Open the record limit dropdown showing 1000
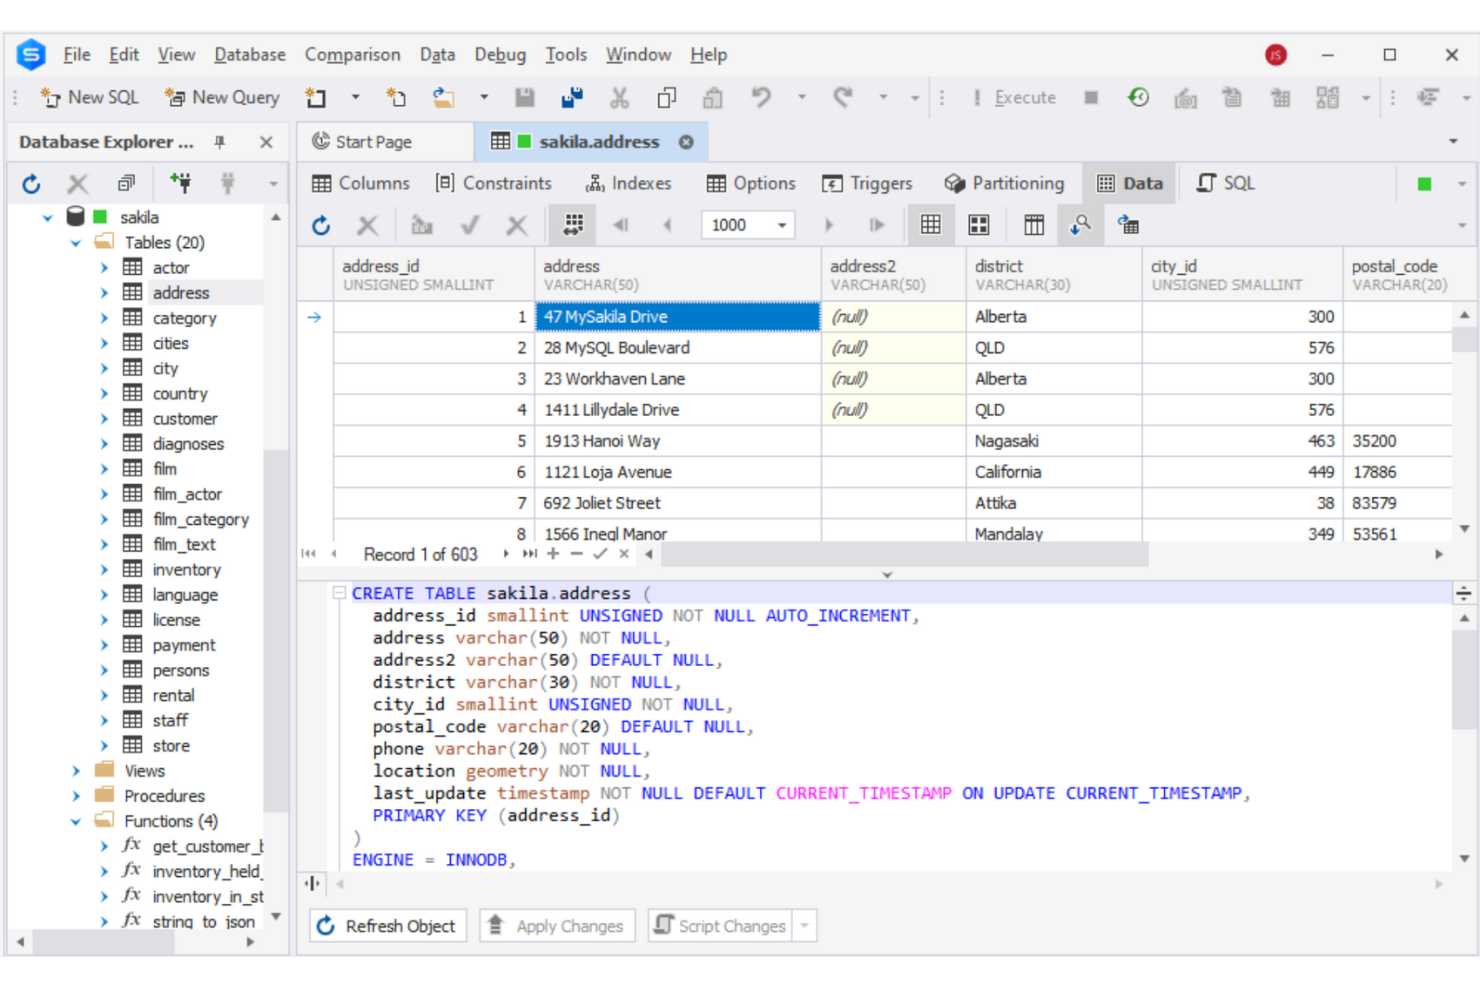 click(x=781, y=224)
